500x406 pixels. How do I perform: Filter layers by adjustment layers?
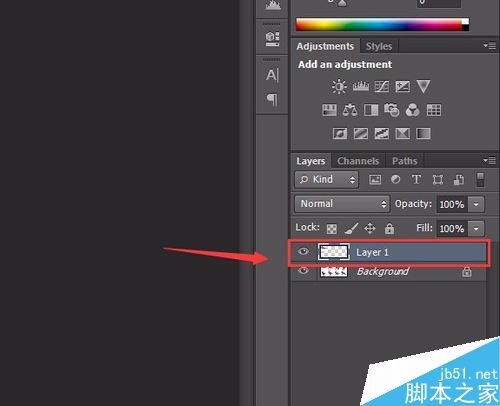click(396, 180)
